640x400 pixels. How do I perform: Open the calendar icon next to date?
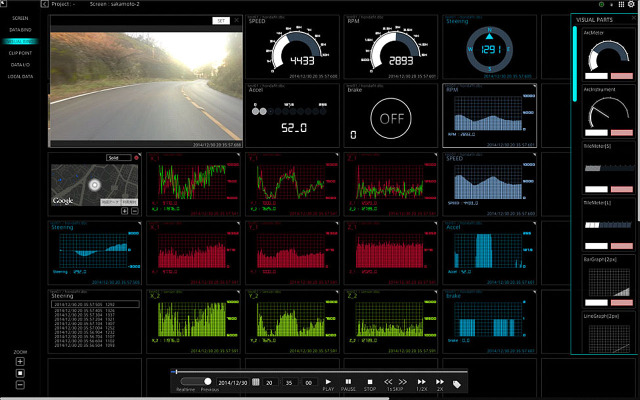pos(256,382)
